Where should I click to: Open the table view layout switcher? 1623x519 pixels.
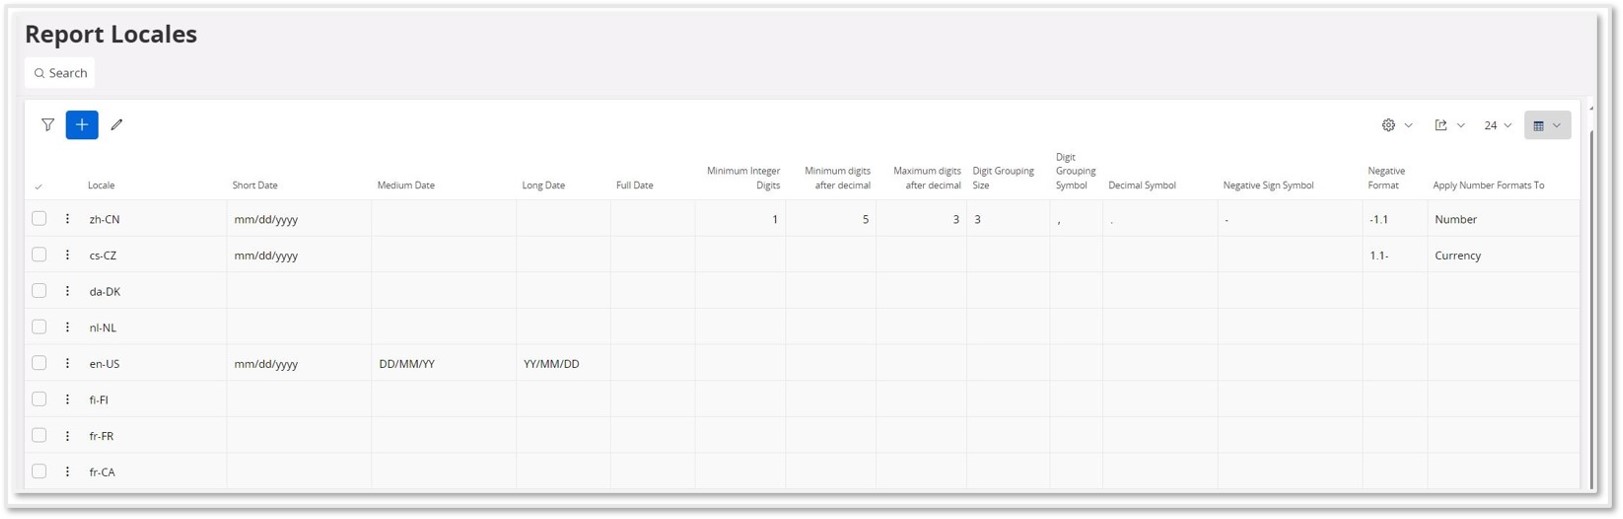pyautogui.click(x=1547, y=125)
